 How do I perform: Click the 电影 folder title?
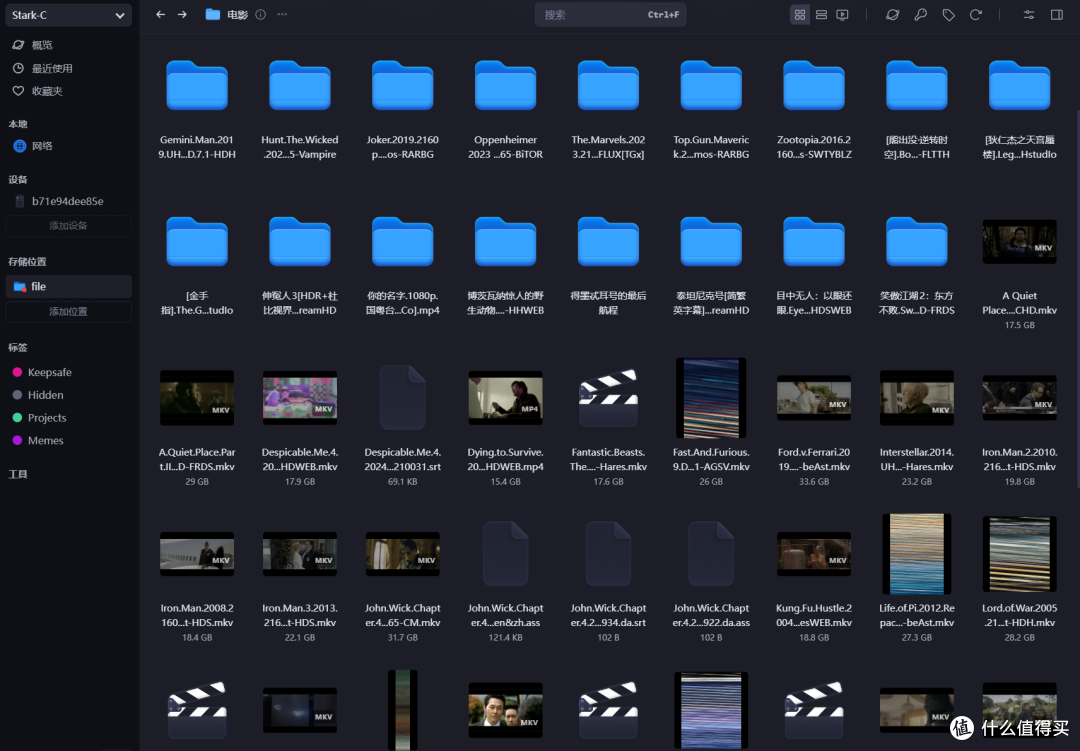tap(238, 14)
